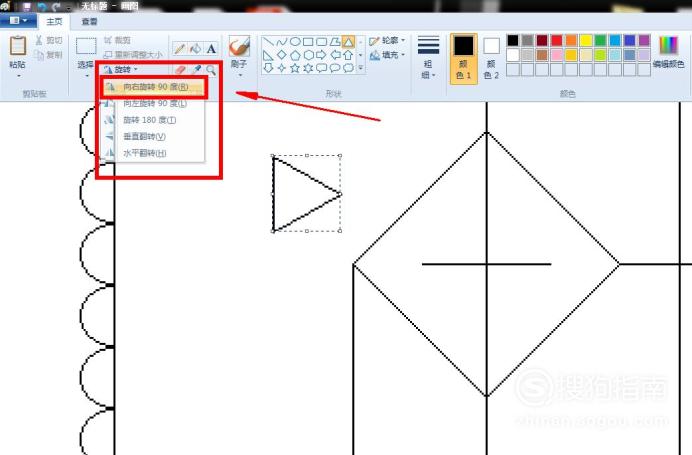Choose the Right triangle shape
Viewport: 692px width, 455px height.
coord(268,55)
